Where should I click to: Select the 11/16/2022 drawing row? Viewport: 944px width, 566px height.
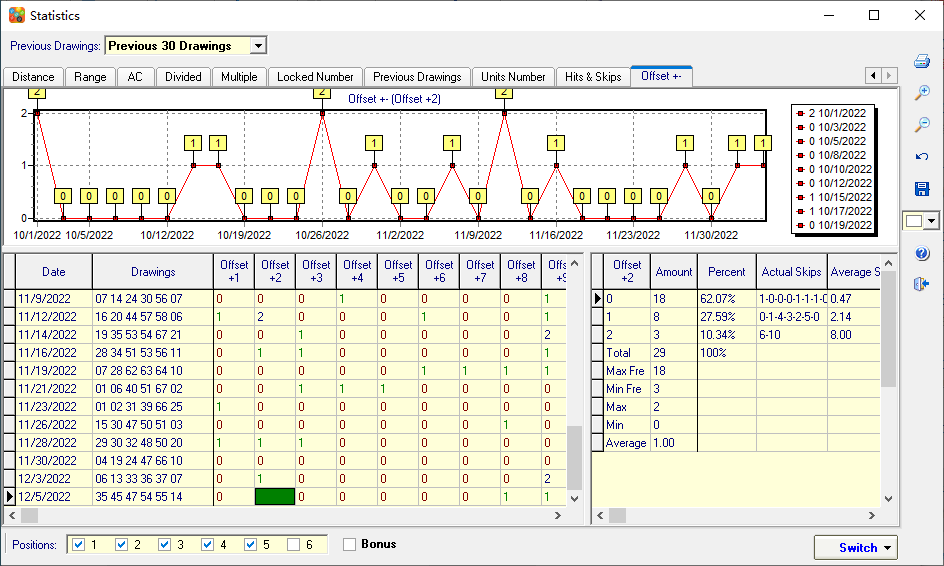54,352
